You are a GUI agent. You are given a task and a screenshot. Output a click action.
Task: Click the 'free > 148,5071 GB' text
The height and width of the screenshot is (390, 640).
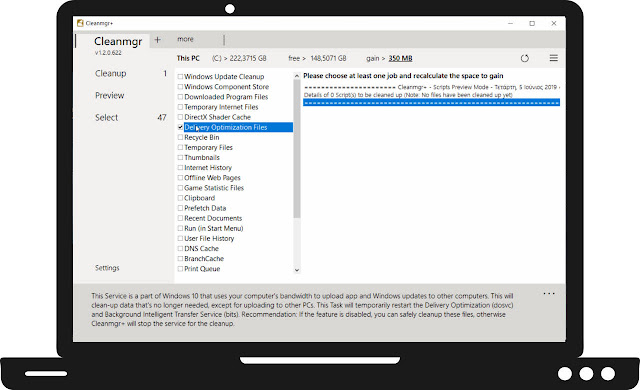(x=317, y=58)
